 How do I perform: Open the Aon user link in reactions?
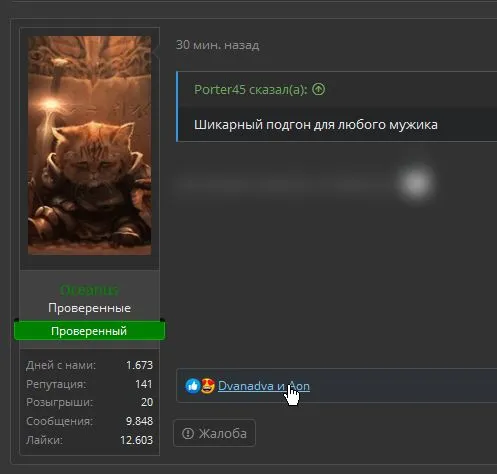[x=300, y=386]
